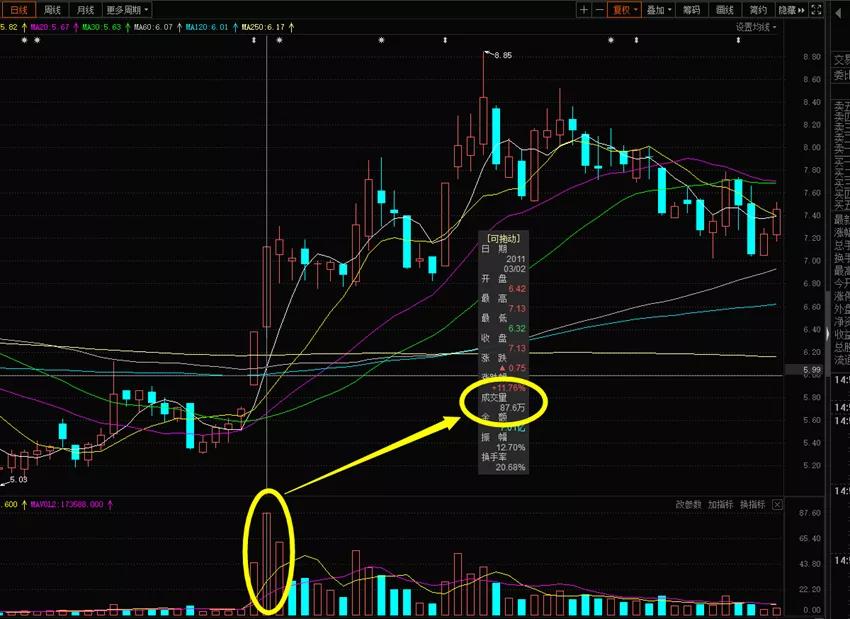Click the arrow next to MA60

(x=179, y=27)
